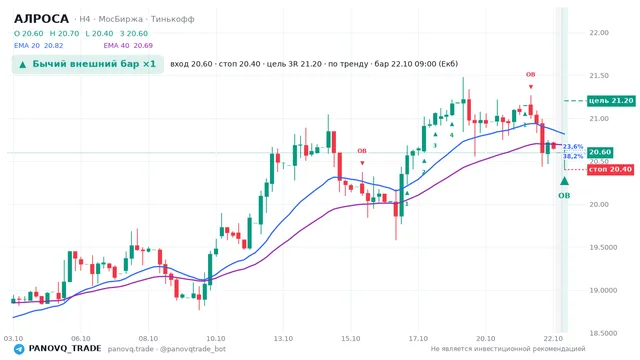This screenshot has width=640, height=360.
Task: Click the O 20.60 open price value
Action: pos(29,33)
